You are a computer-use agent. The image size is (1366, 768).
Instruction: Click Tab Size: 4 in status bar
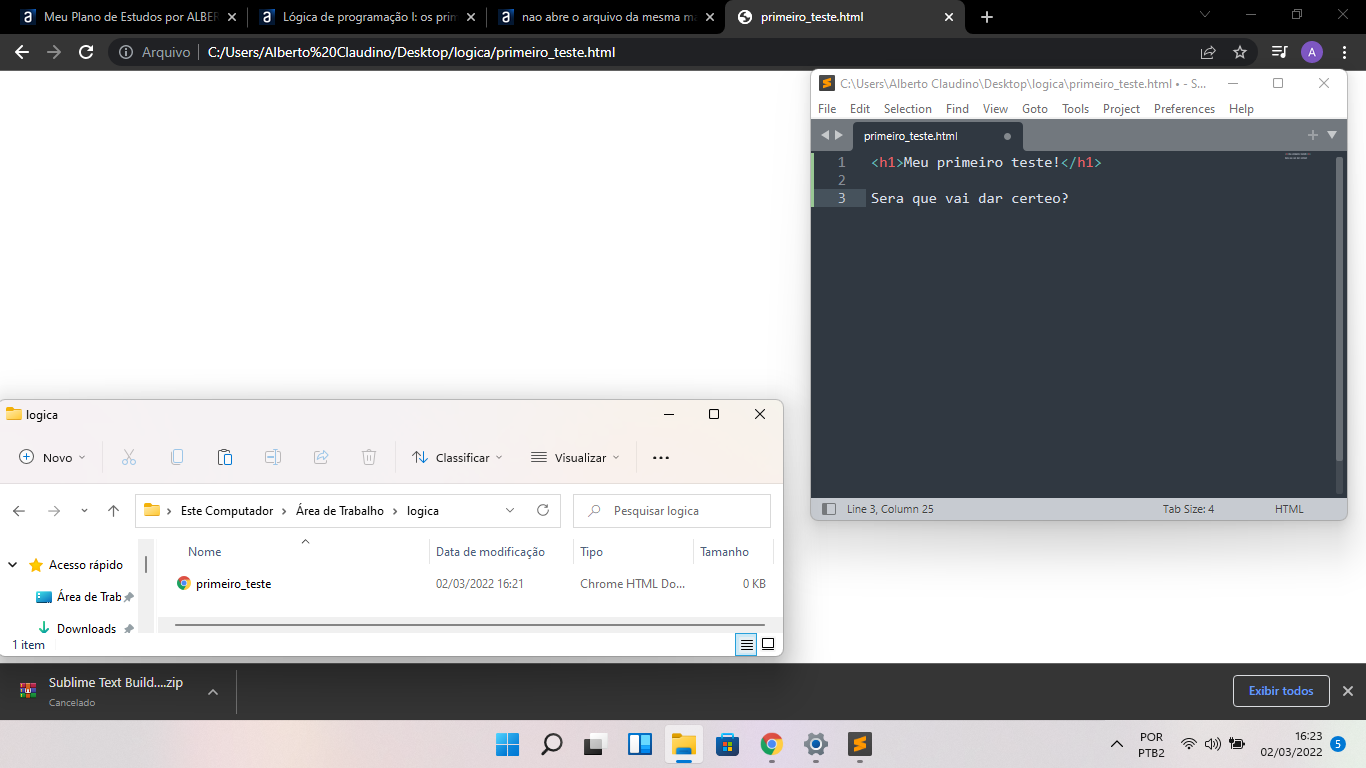1188,509
